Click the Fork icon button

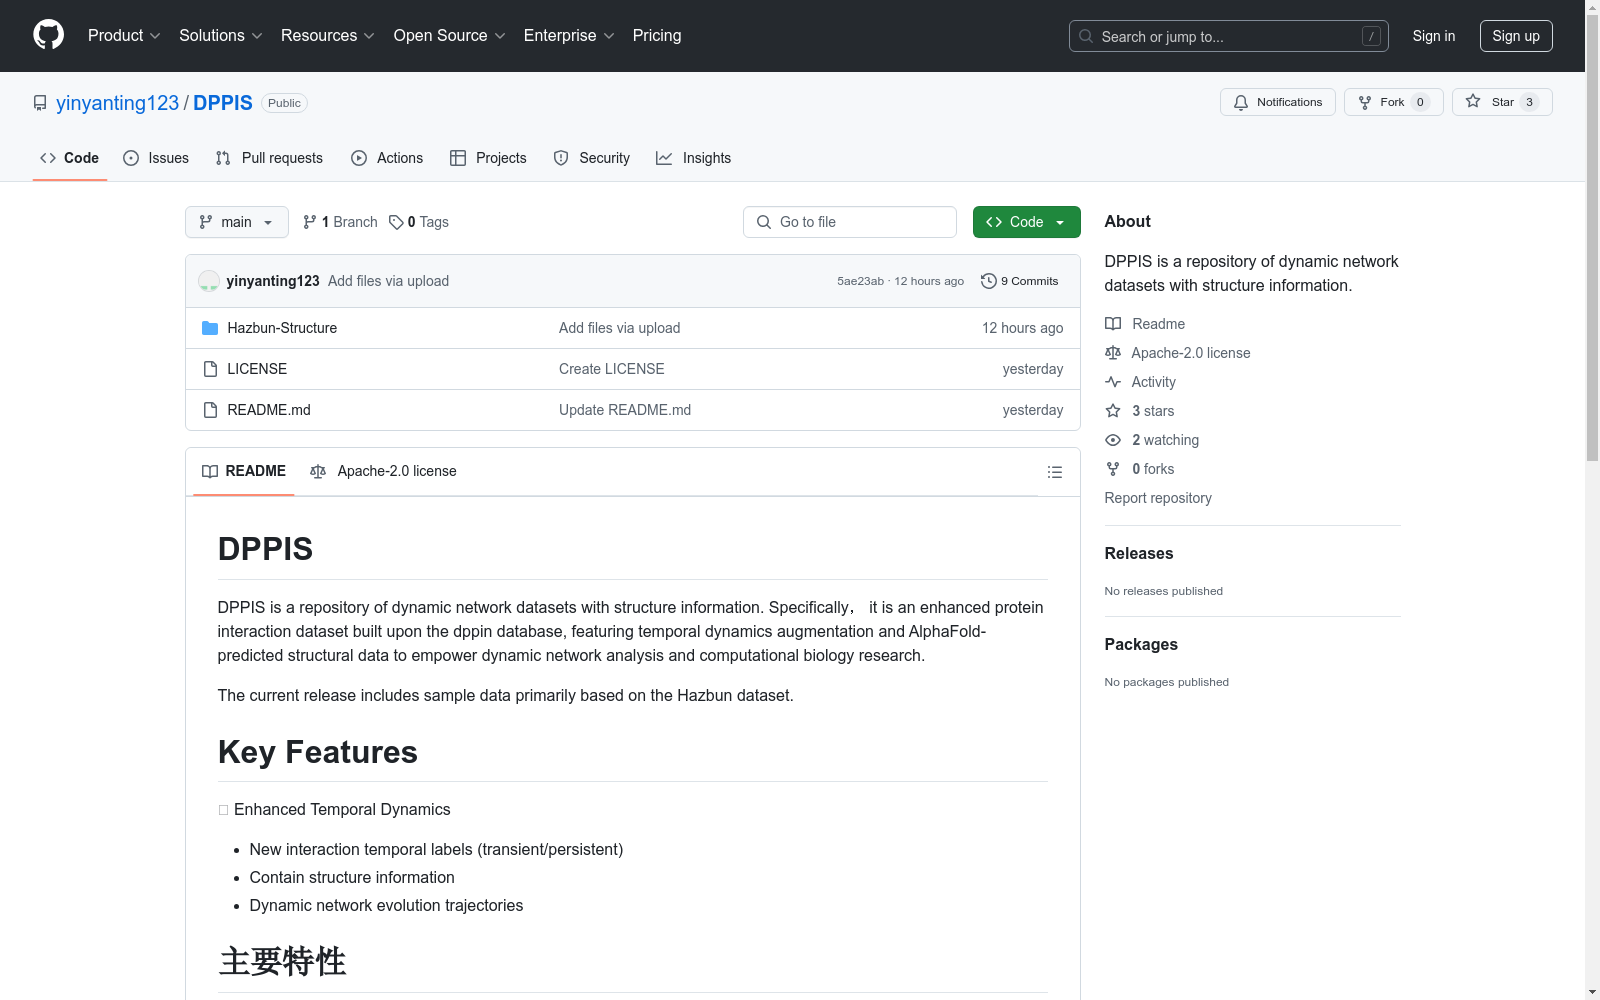[x=1365, y=102]
